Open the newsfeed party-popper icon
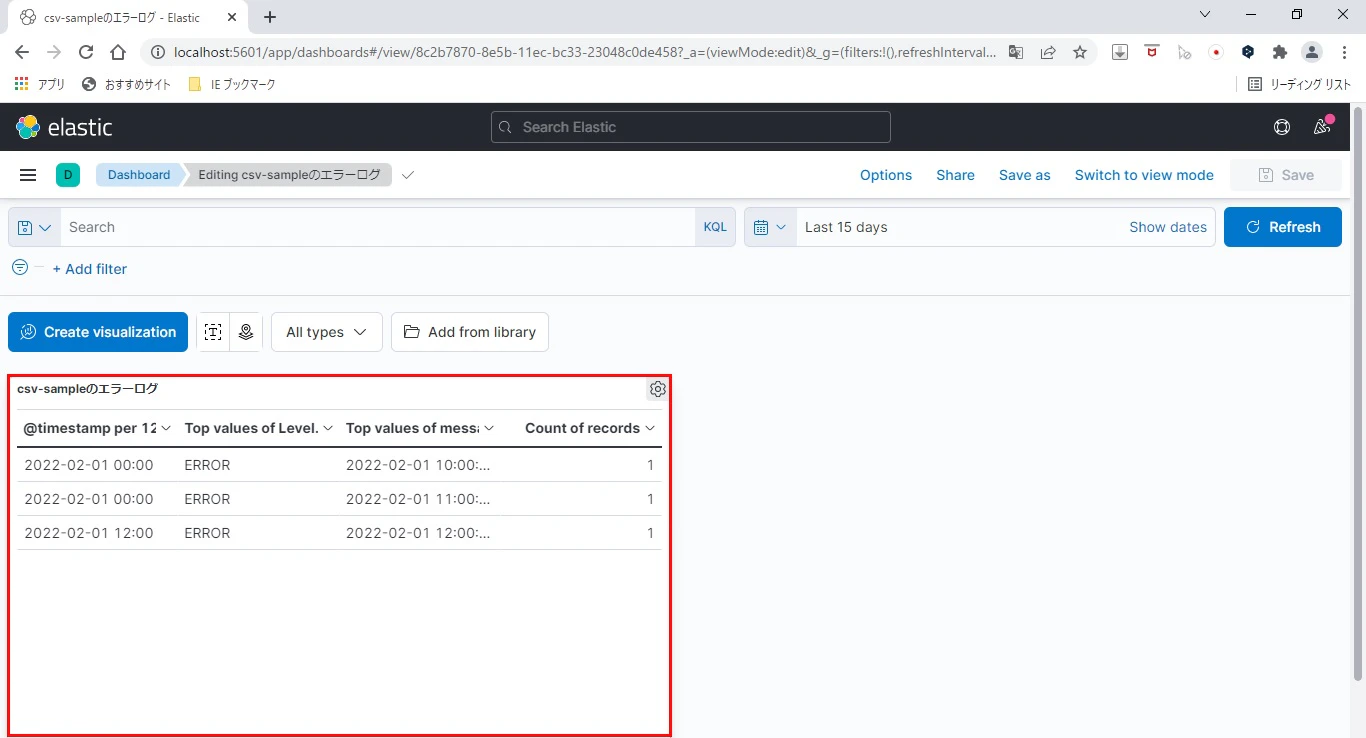 (x=1323, y=127)
